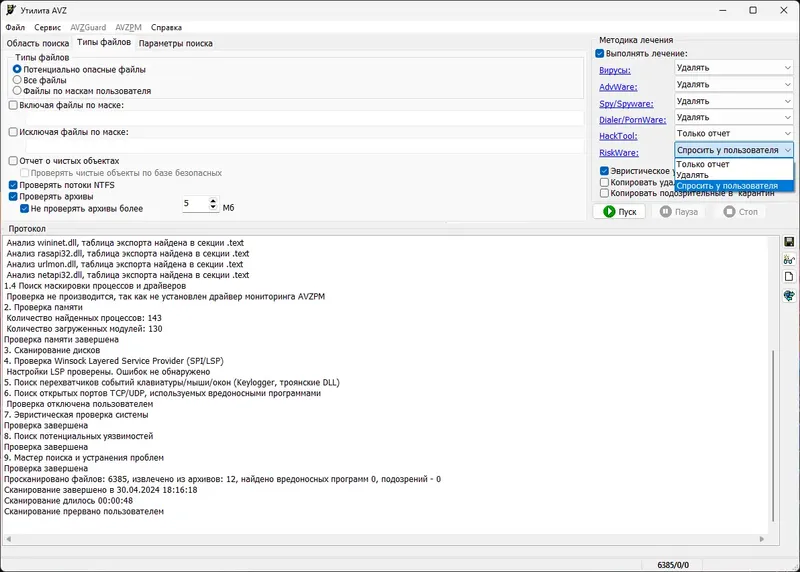Tick 'Отчет о чистых объектах' checkbox
Image resolution: width=800 pixels, height=572 pixels.
[x=13, y=161]
